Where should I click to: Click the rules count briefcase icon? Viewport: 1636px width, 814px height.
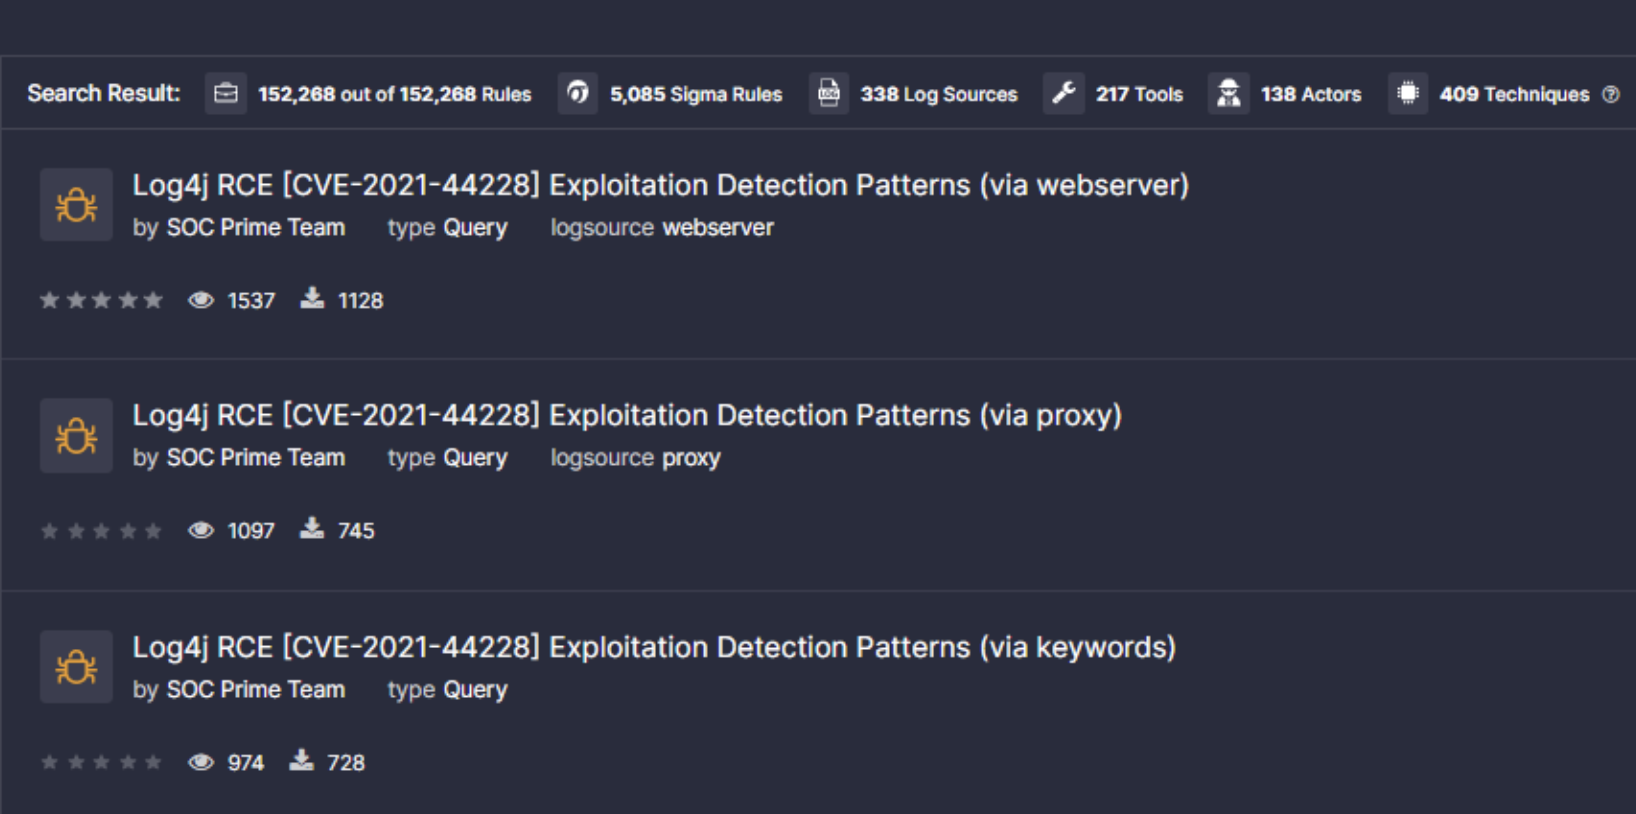point(226,94)
